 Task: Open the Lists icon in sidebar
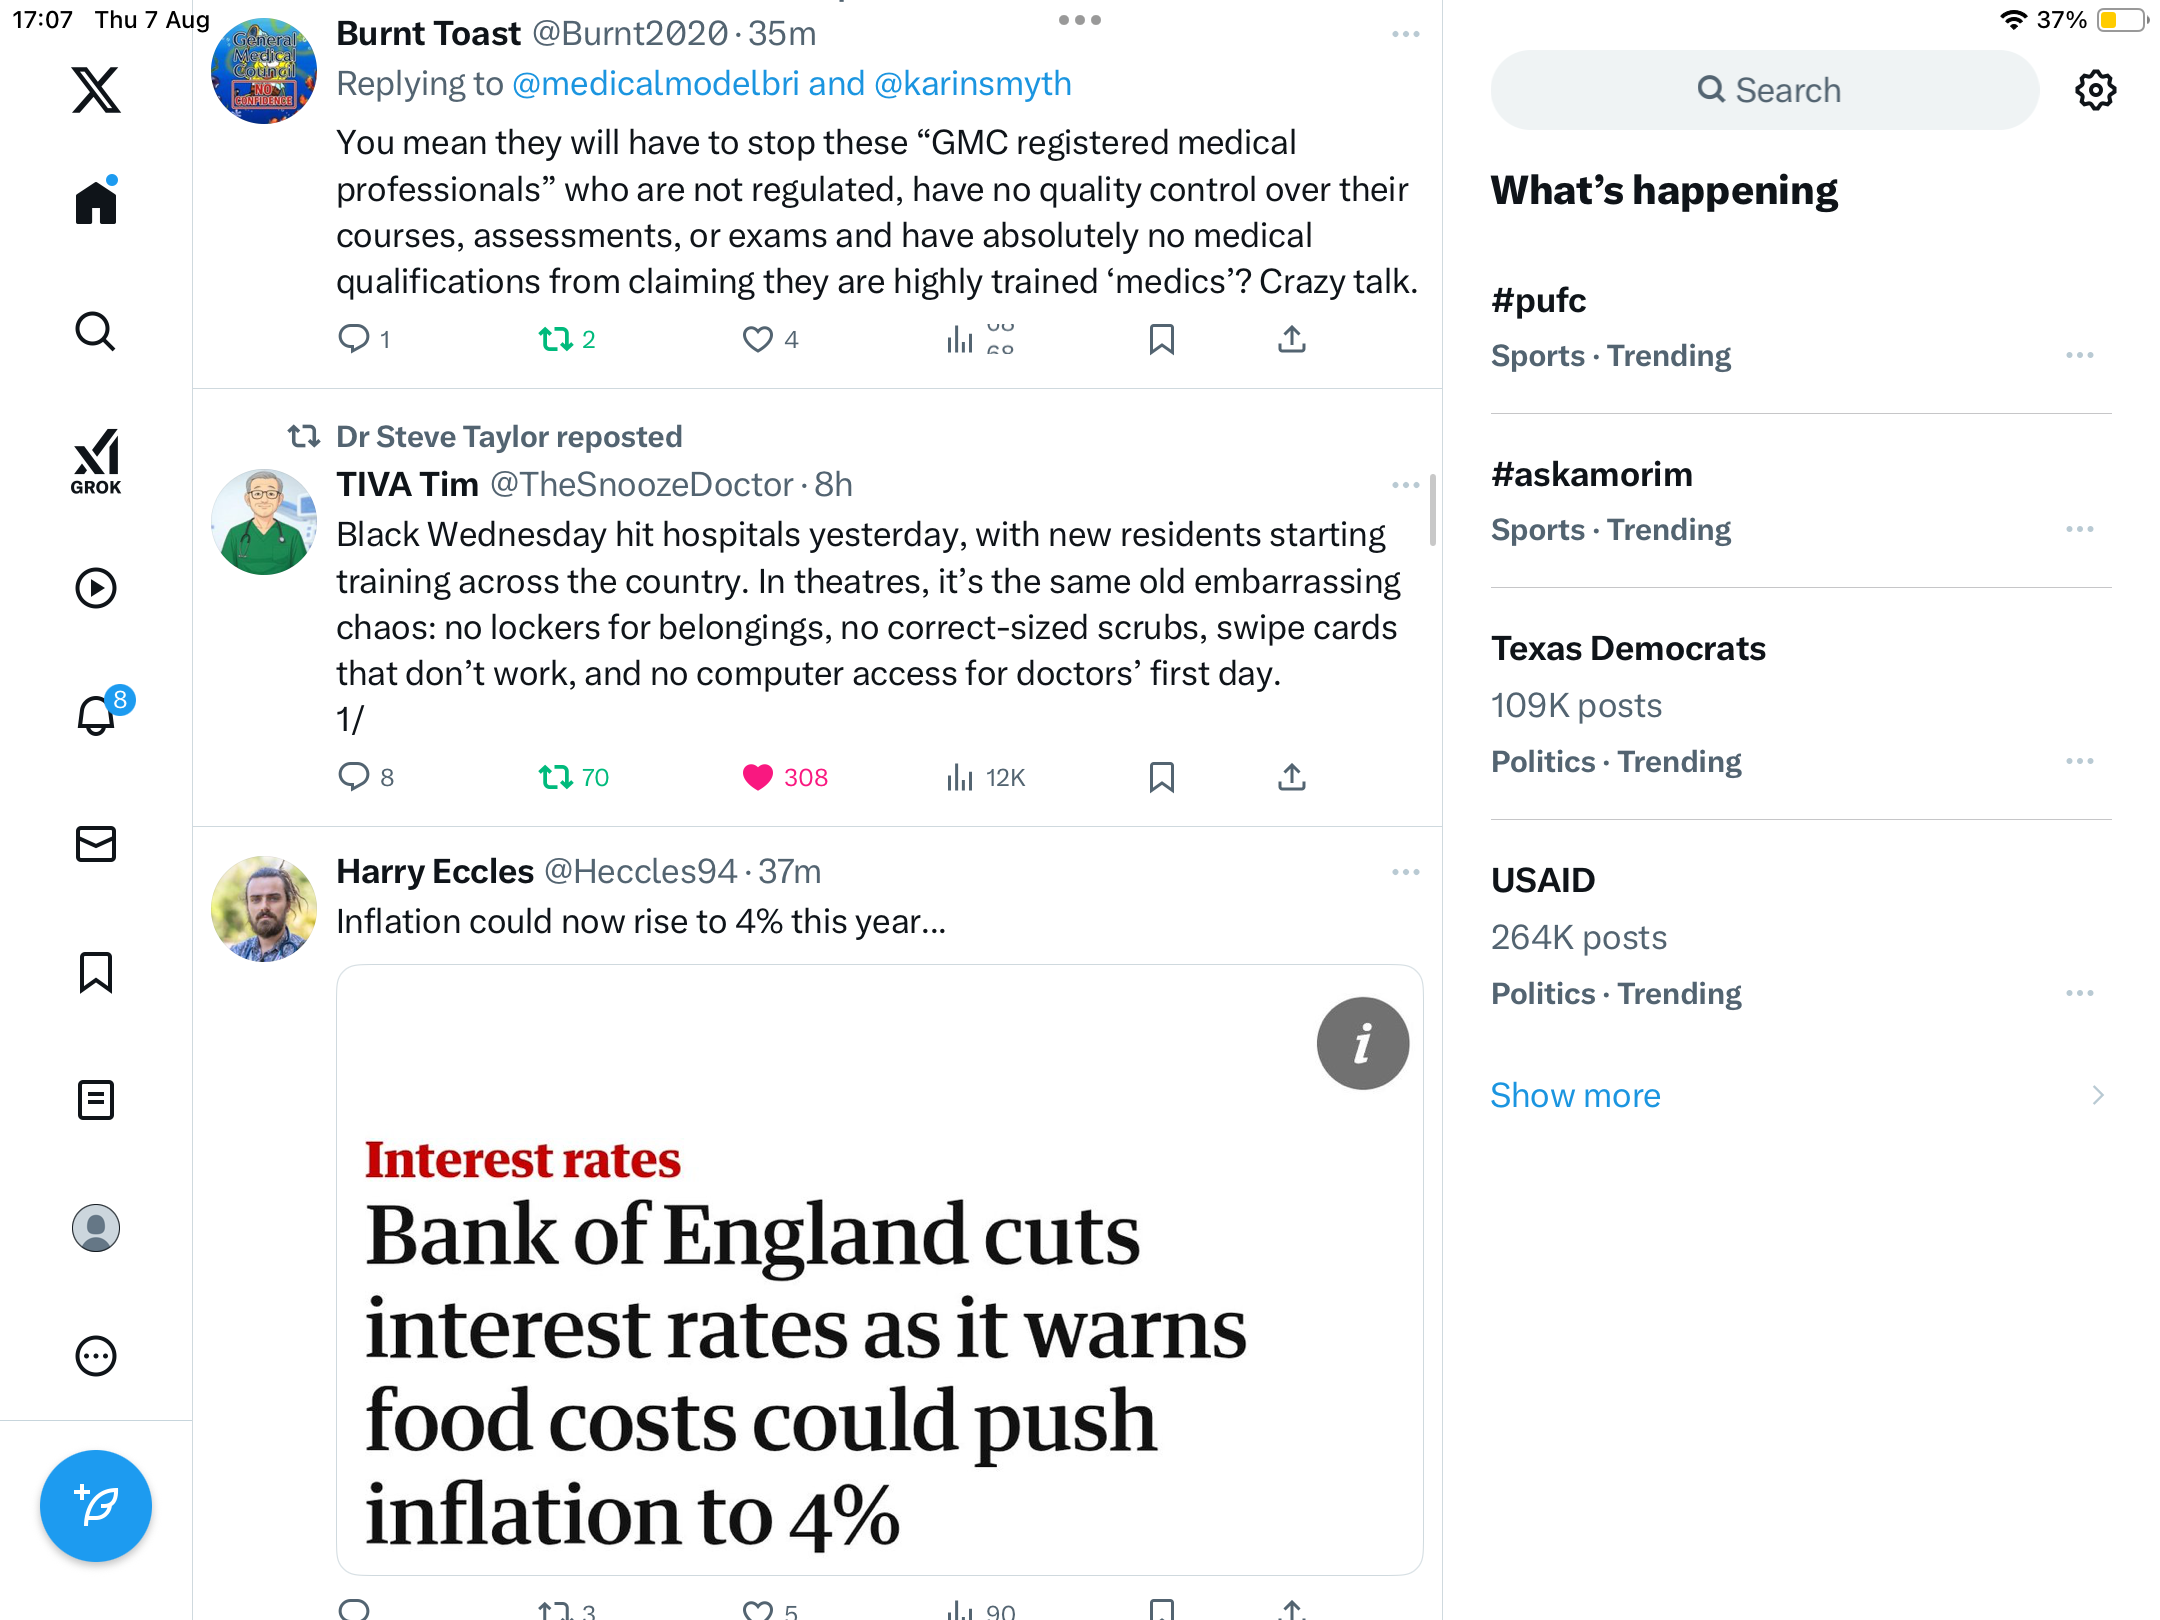pyautogui.click(x=96, y=1100)
